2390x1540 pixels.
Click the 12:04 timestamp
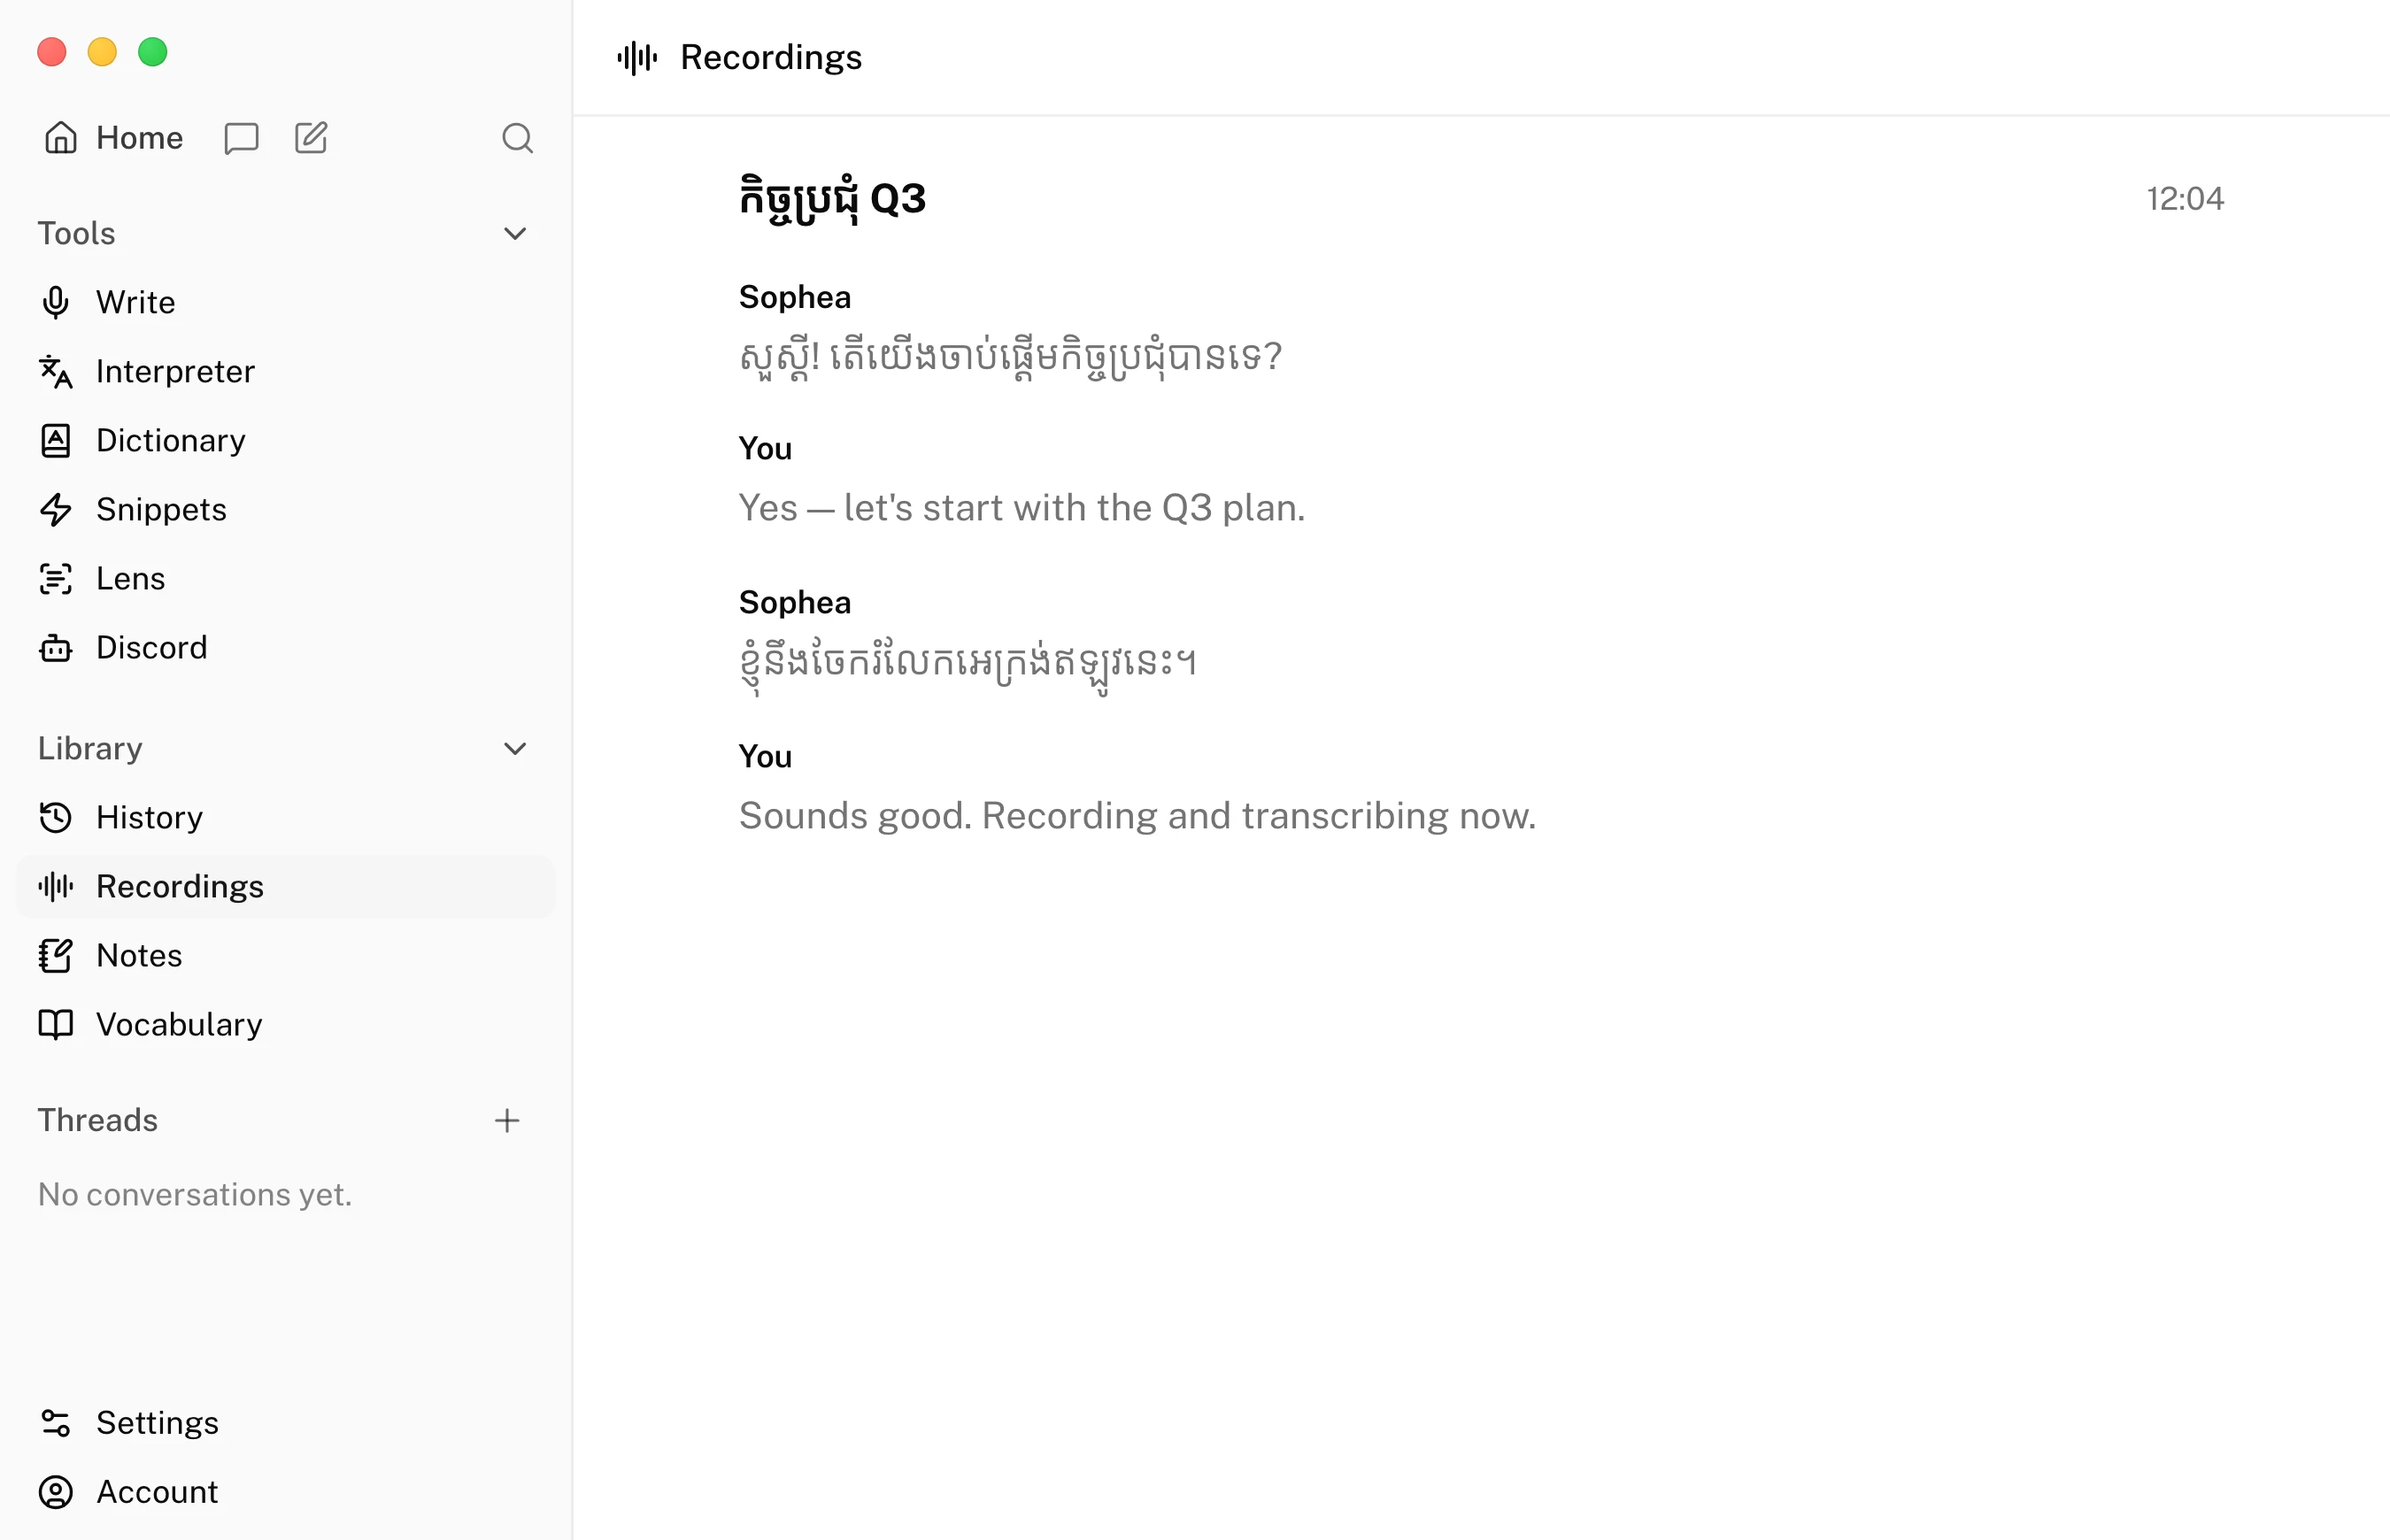pos(2185,199)
